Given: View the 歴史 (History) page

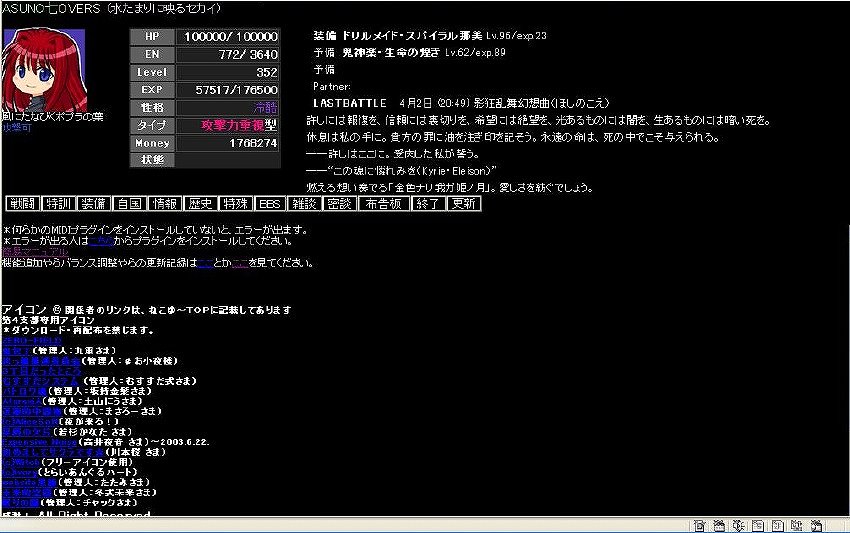Looking at the screenshot, I should [202, 203].
